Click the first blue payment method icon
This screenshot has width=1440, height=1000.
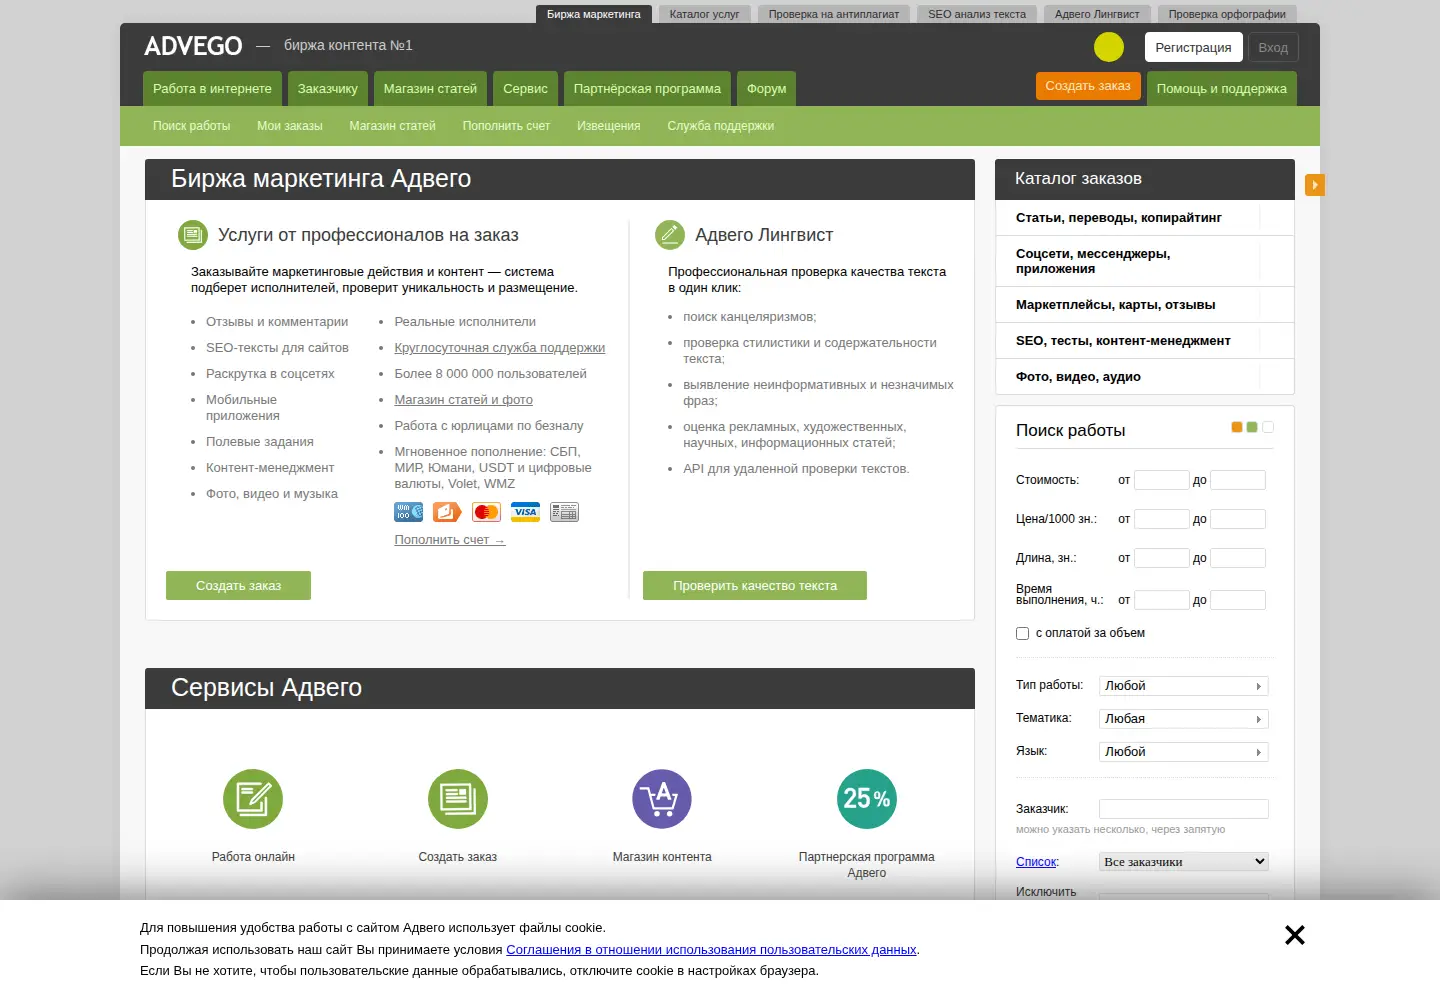point(409,512)
